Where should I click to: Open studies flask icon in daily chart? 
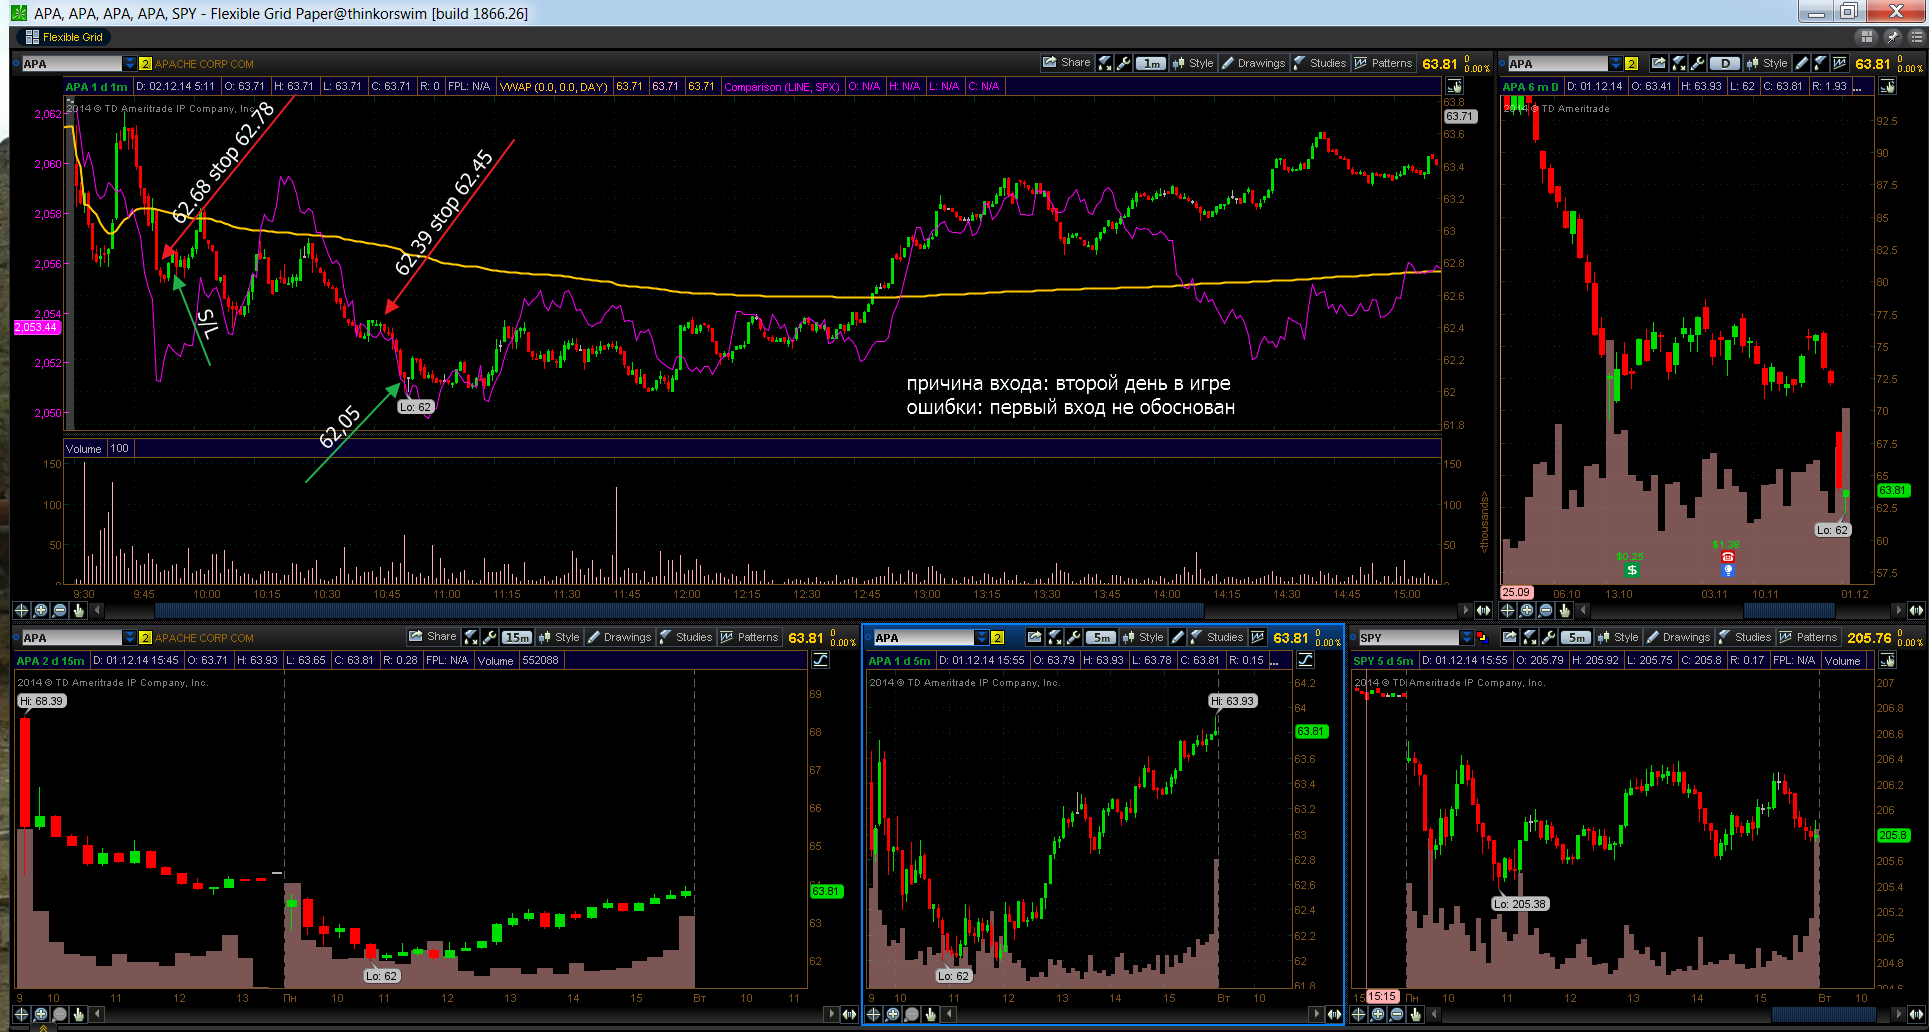(1820, 63)
